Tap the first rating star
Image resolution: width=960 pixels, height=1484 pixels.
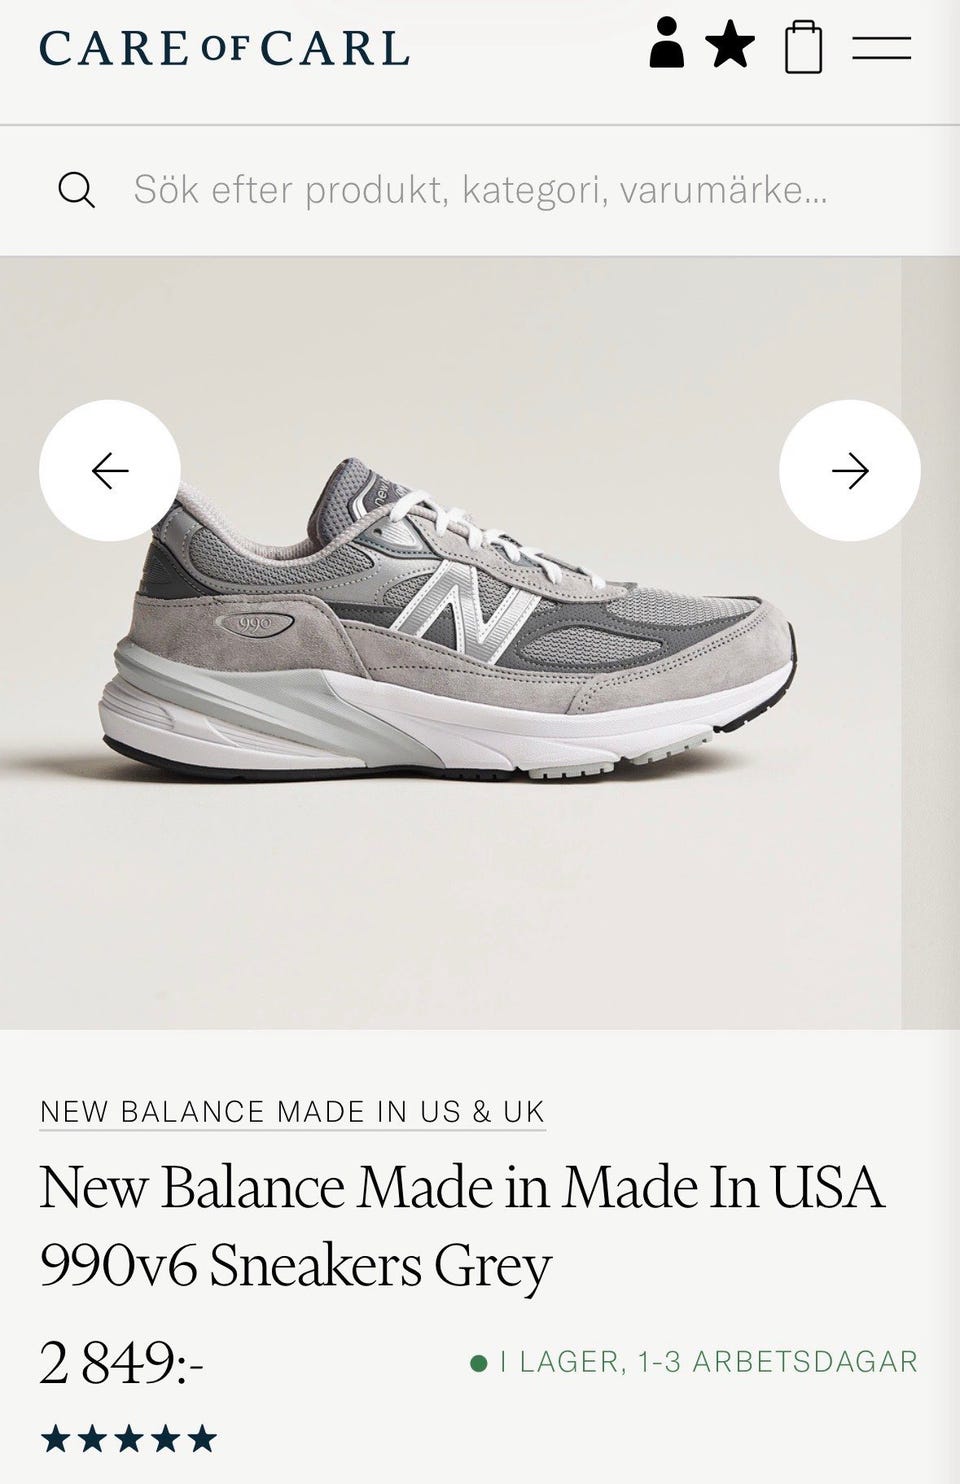[x=56, y=1439]
